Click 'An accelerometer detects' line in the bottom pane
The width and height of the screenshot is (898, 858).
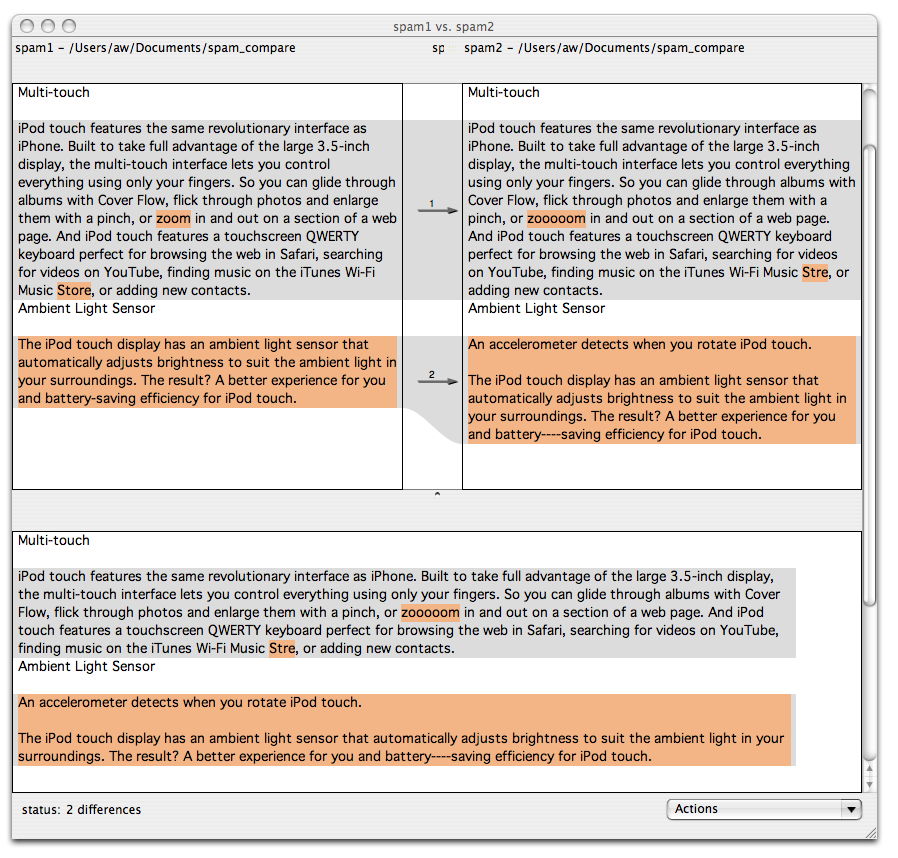pos(190,702)
